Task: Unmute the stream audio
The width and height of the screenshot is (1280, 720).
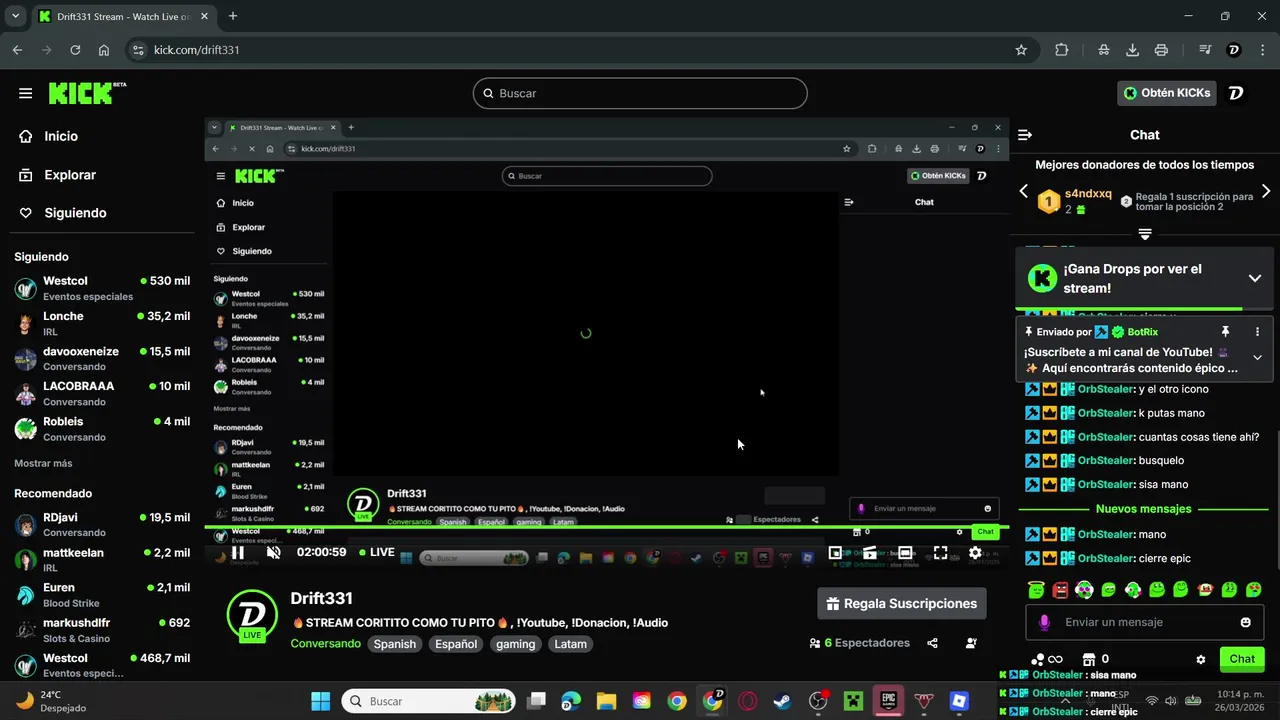Action: click(x=273, y=552)
